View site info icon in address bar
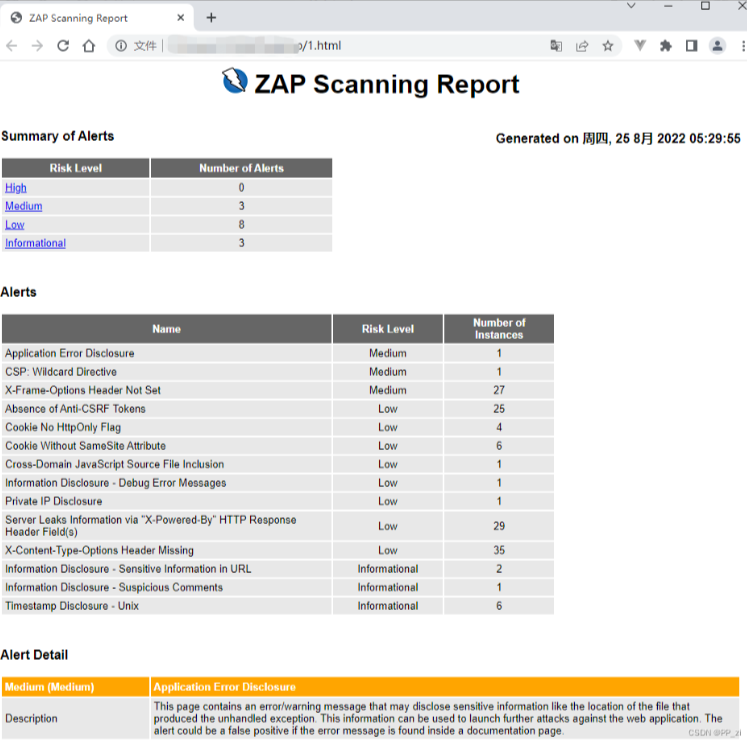Image resolution: width=747 pixels, height=740 pixels. tap(121, 46)
